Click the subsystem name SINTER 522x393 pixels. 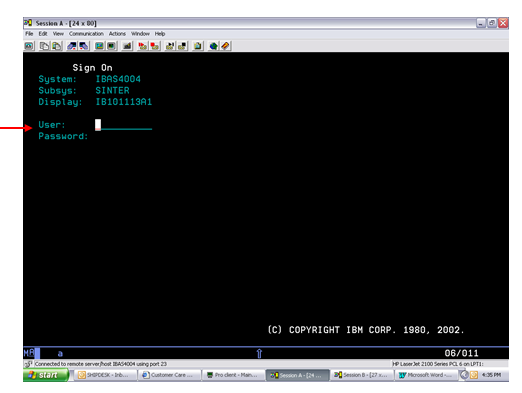(112, 90)
